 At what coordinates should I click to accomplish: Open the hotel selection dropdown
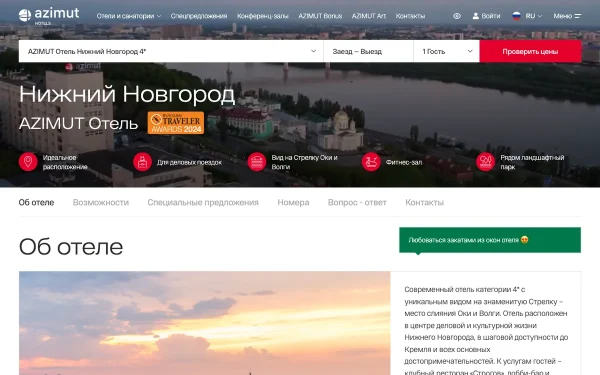(x=171, y=51)
